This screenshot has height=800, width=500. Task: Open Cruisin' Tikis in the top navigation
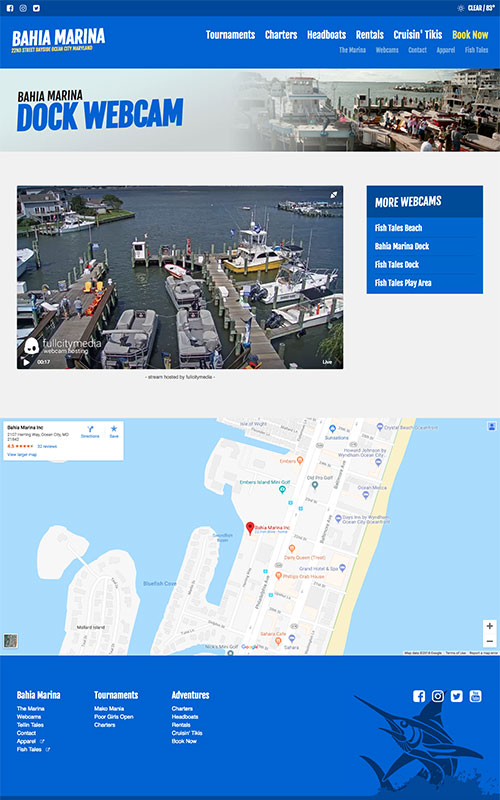click(418, 35)
